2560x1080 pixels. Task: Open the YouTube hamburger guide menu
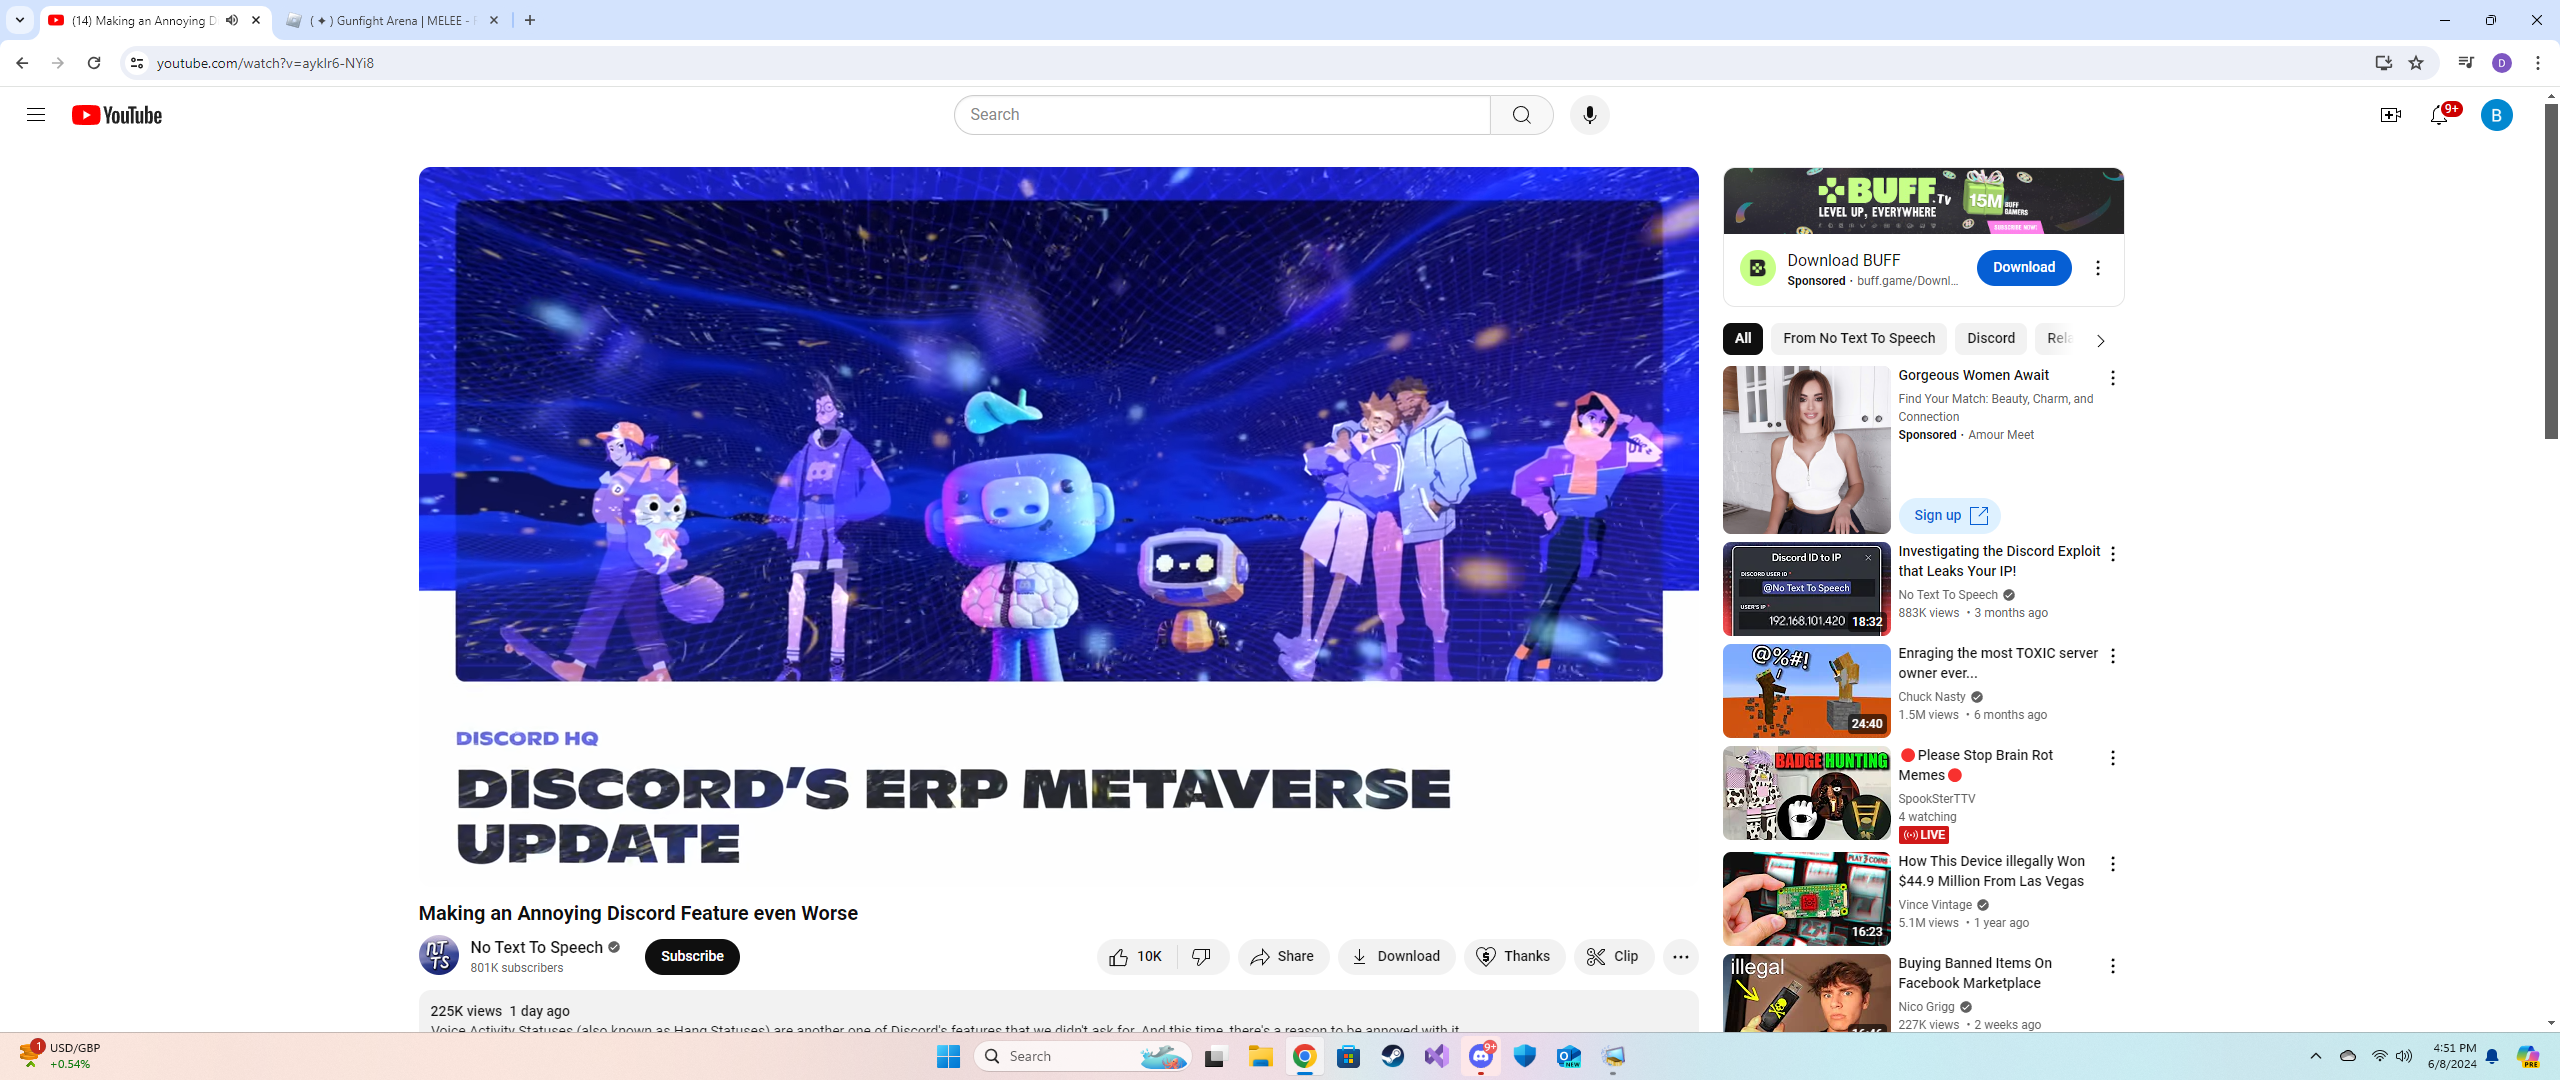click(x=36, y=115)
